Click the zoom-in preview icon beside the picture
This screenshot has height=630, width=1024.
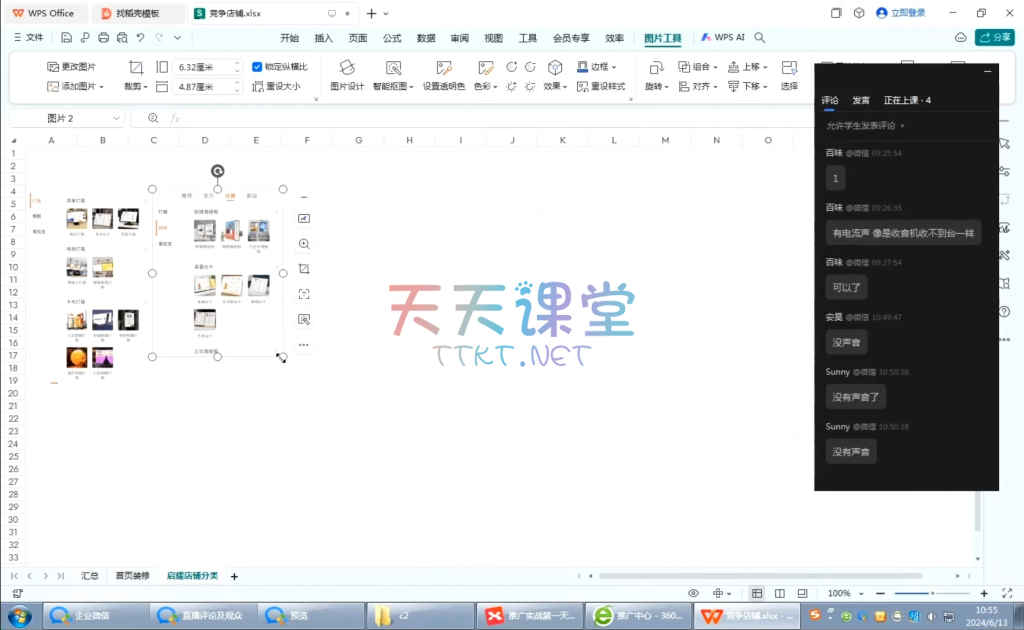pyautogui.click(x=304, y=244)
